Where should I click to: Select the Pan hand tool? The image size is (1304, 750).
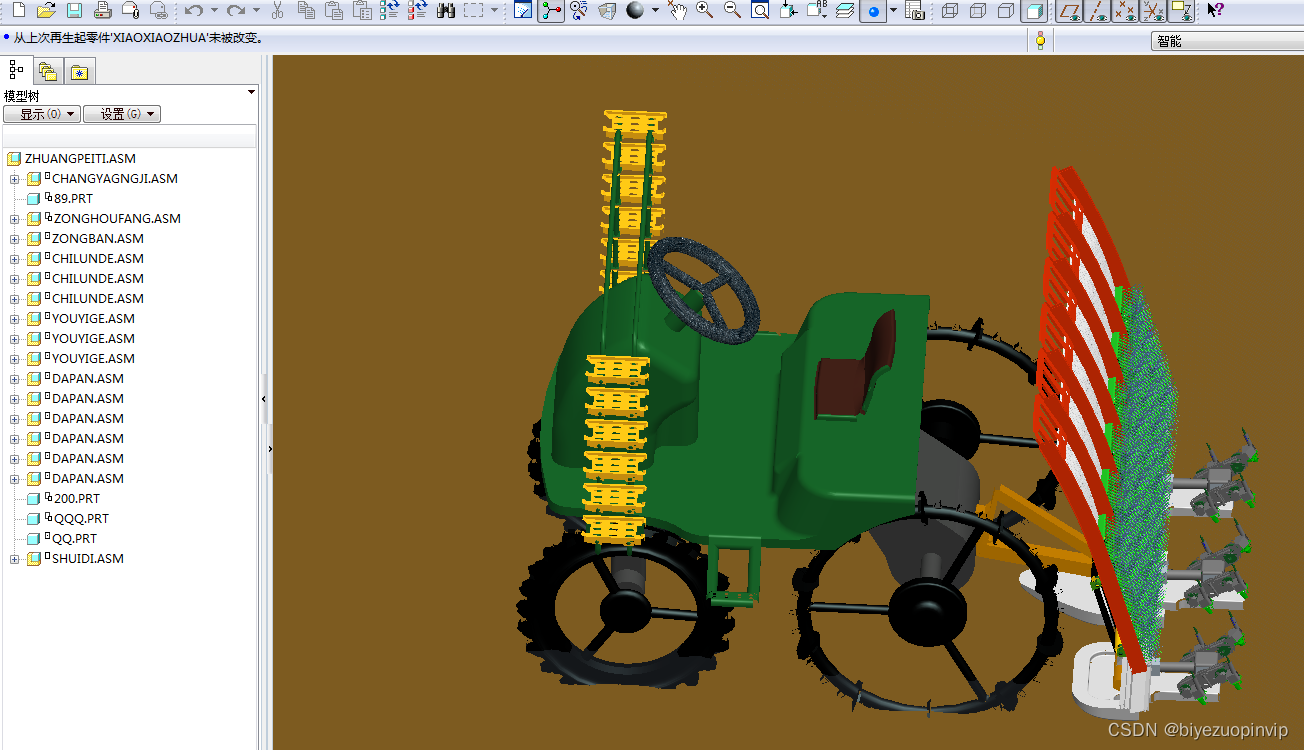click(678, 11)
